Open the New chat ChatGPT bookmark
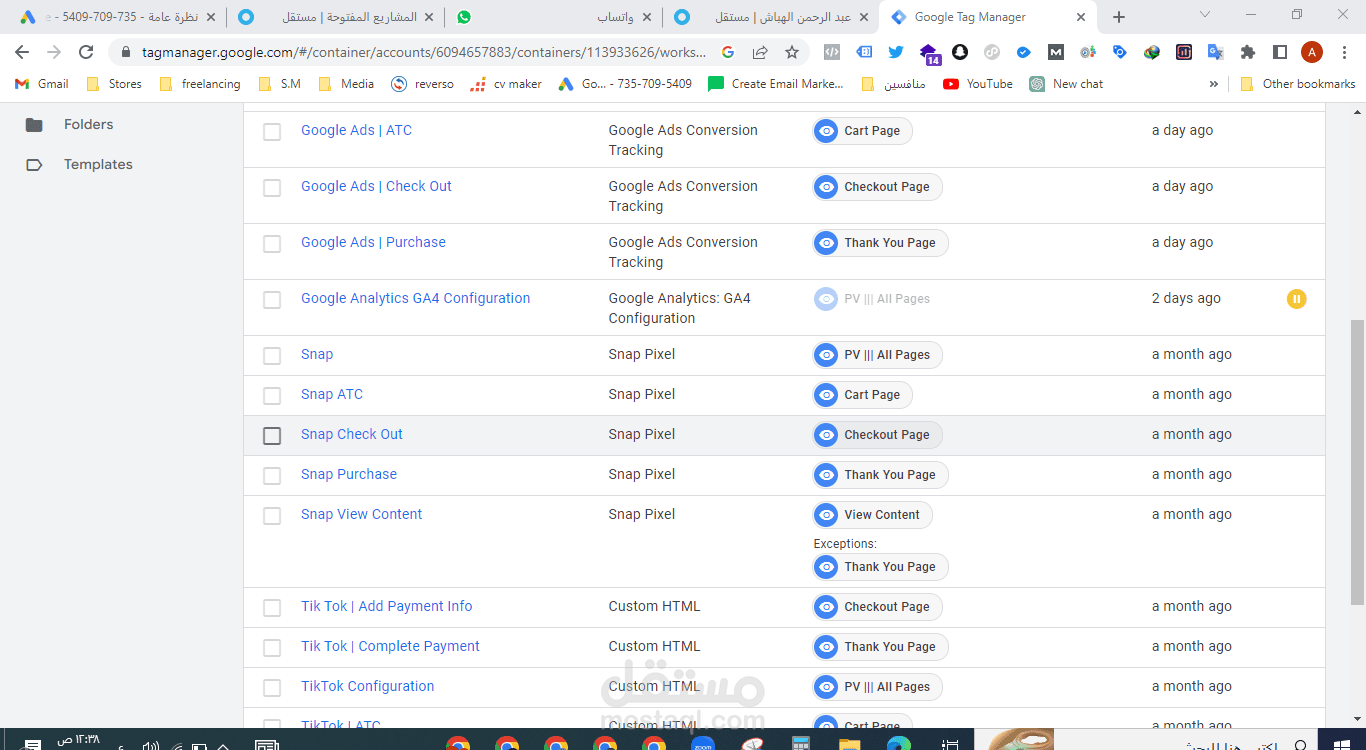The image size is (1366, 750). point(1066,84)
